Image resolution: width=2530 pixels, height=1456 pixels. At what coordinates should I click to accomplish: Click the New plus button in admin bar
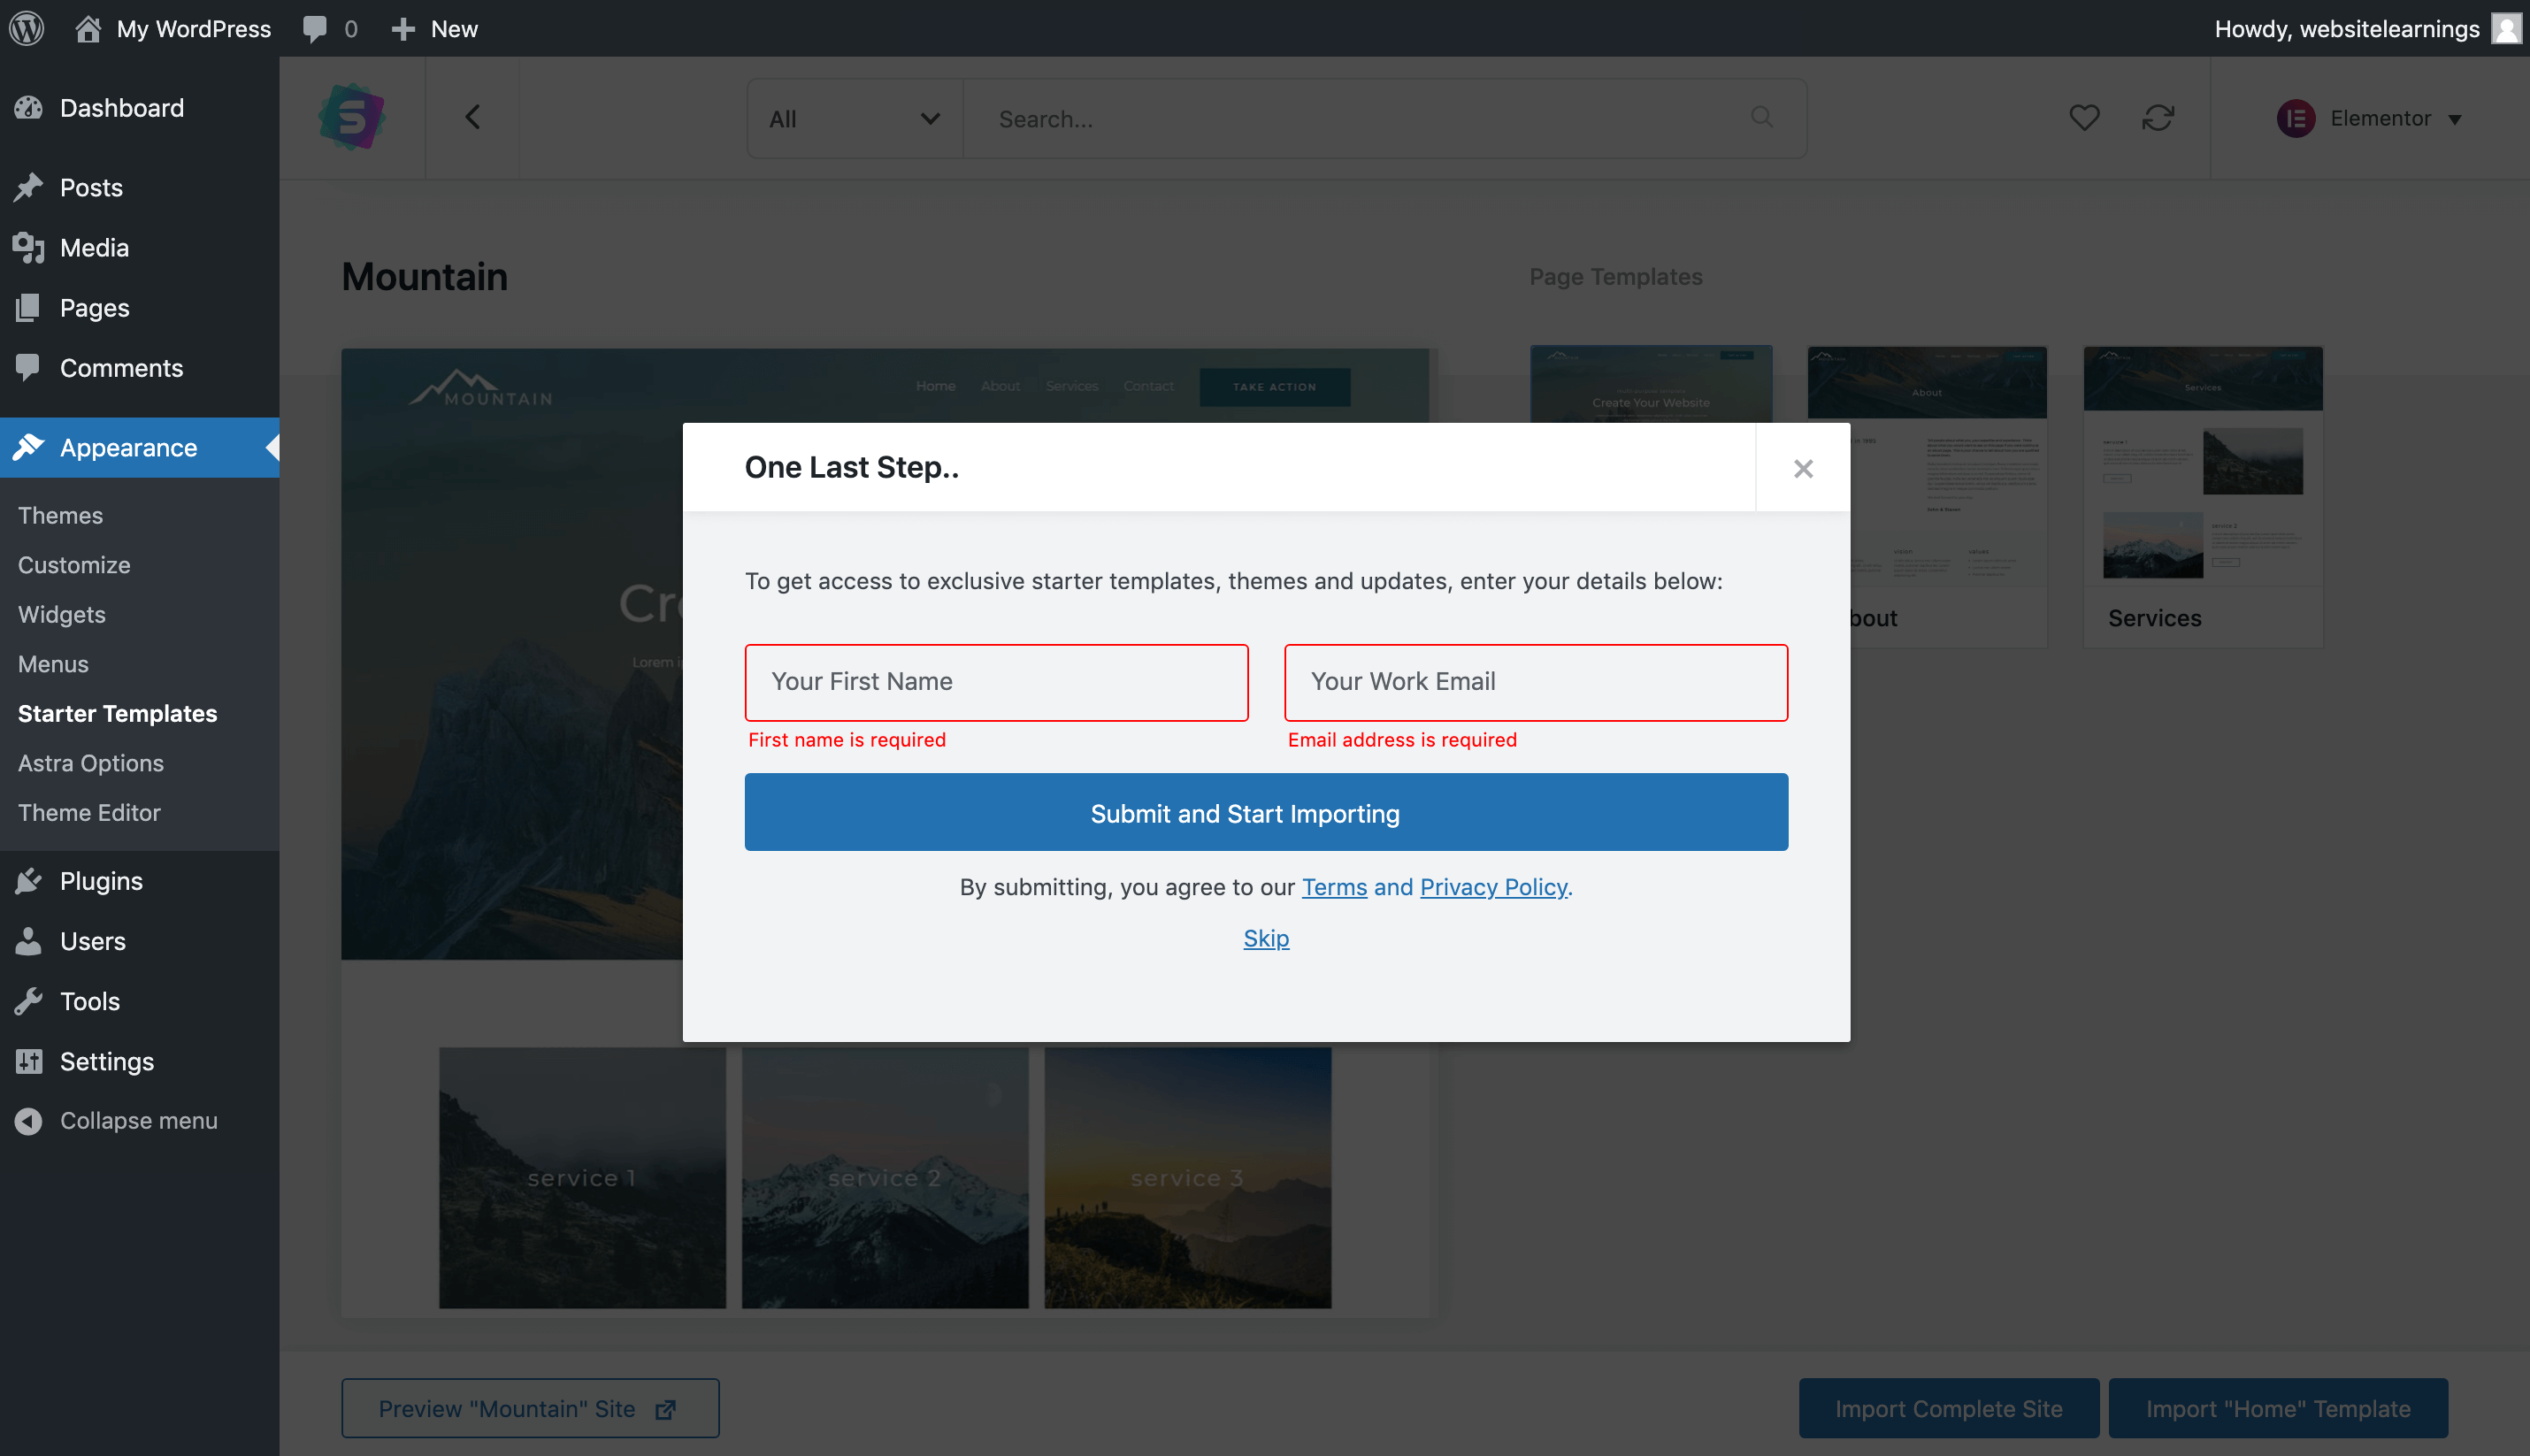coord(434,28)
